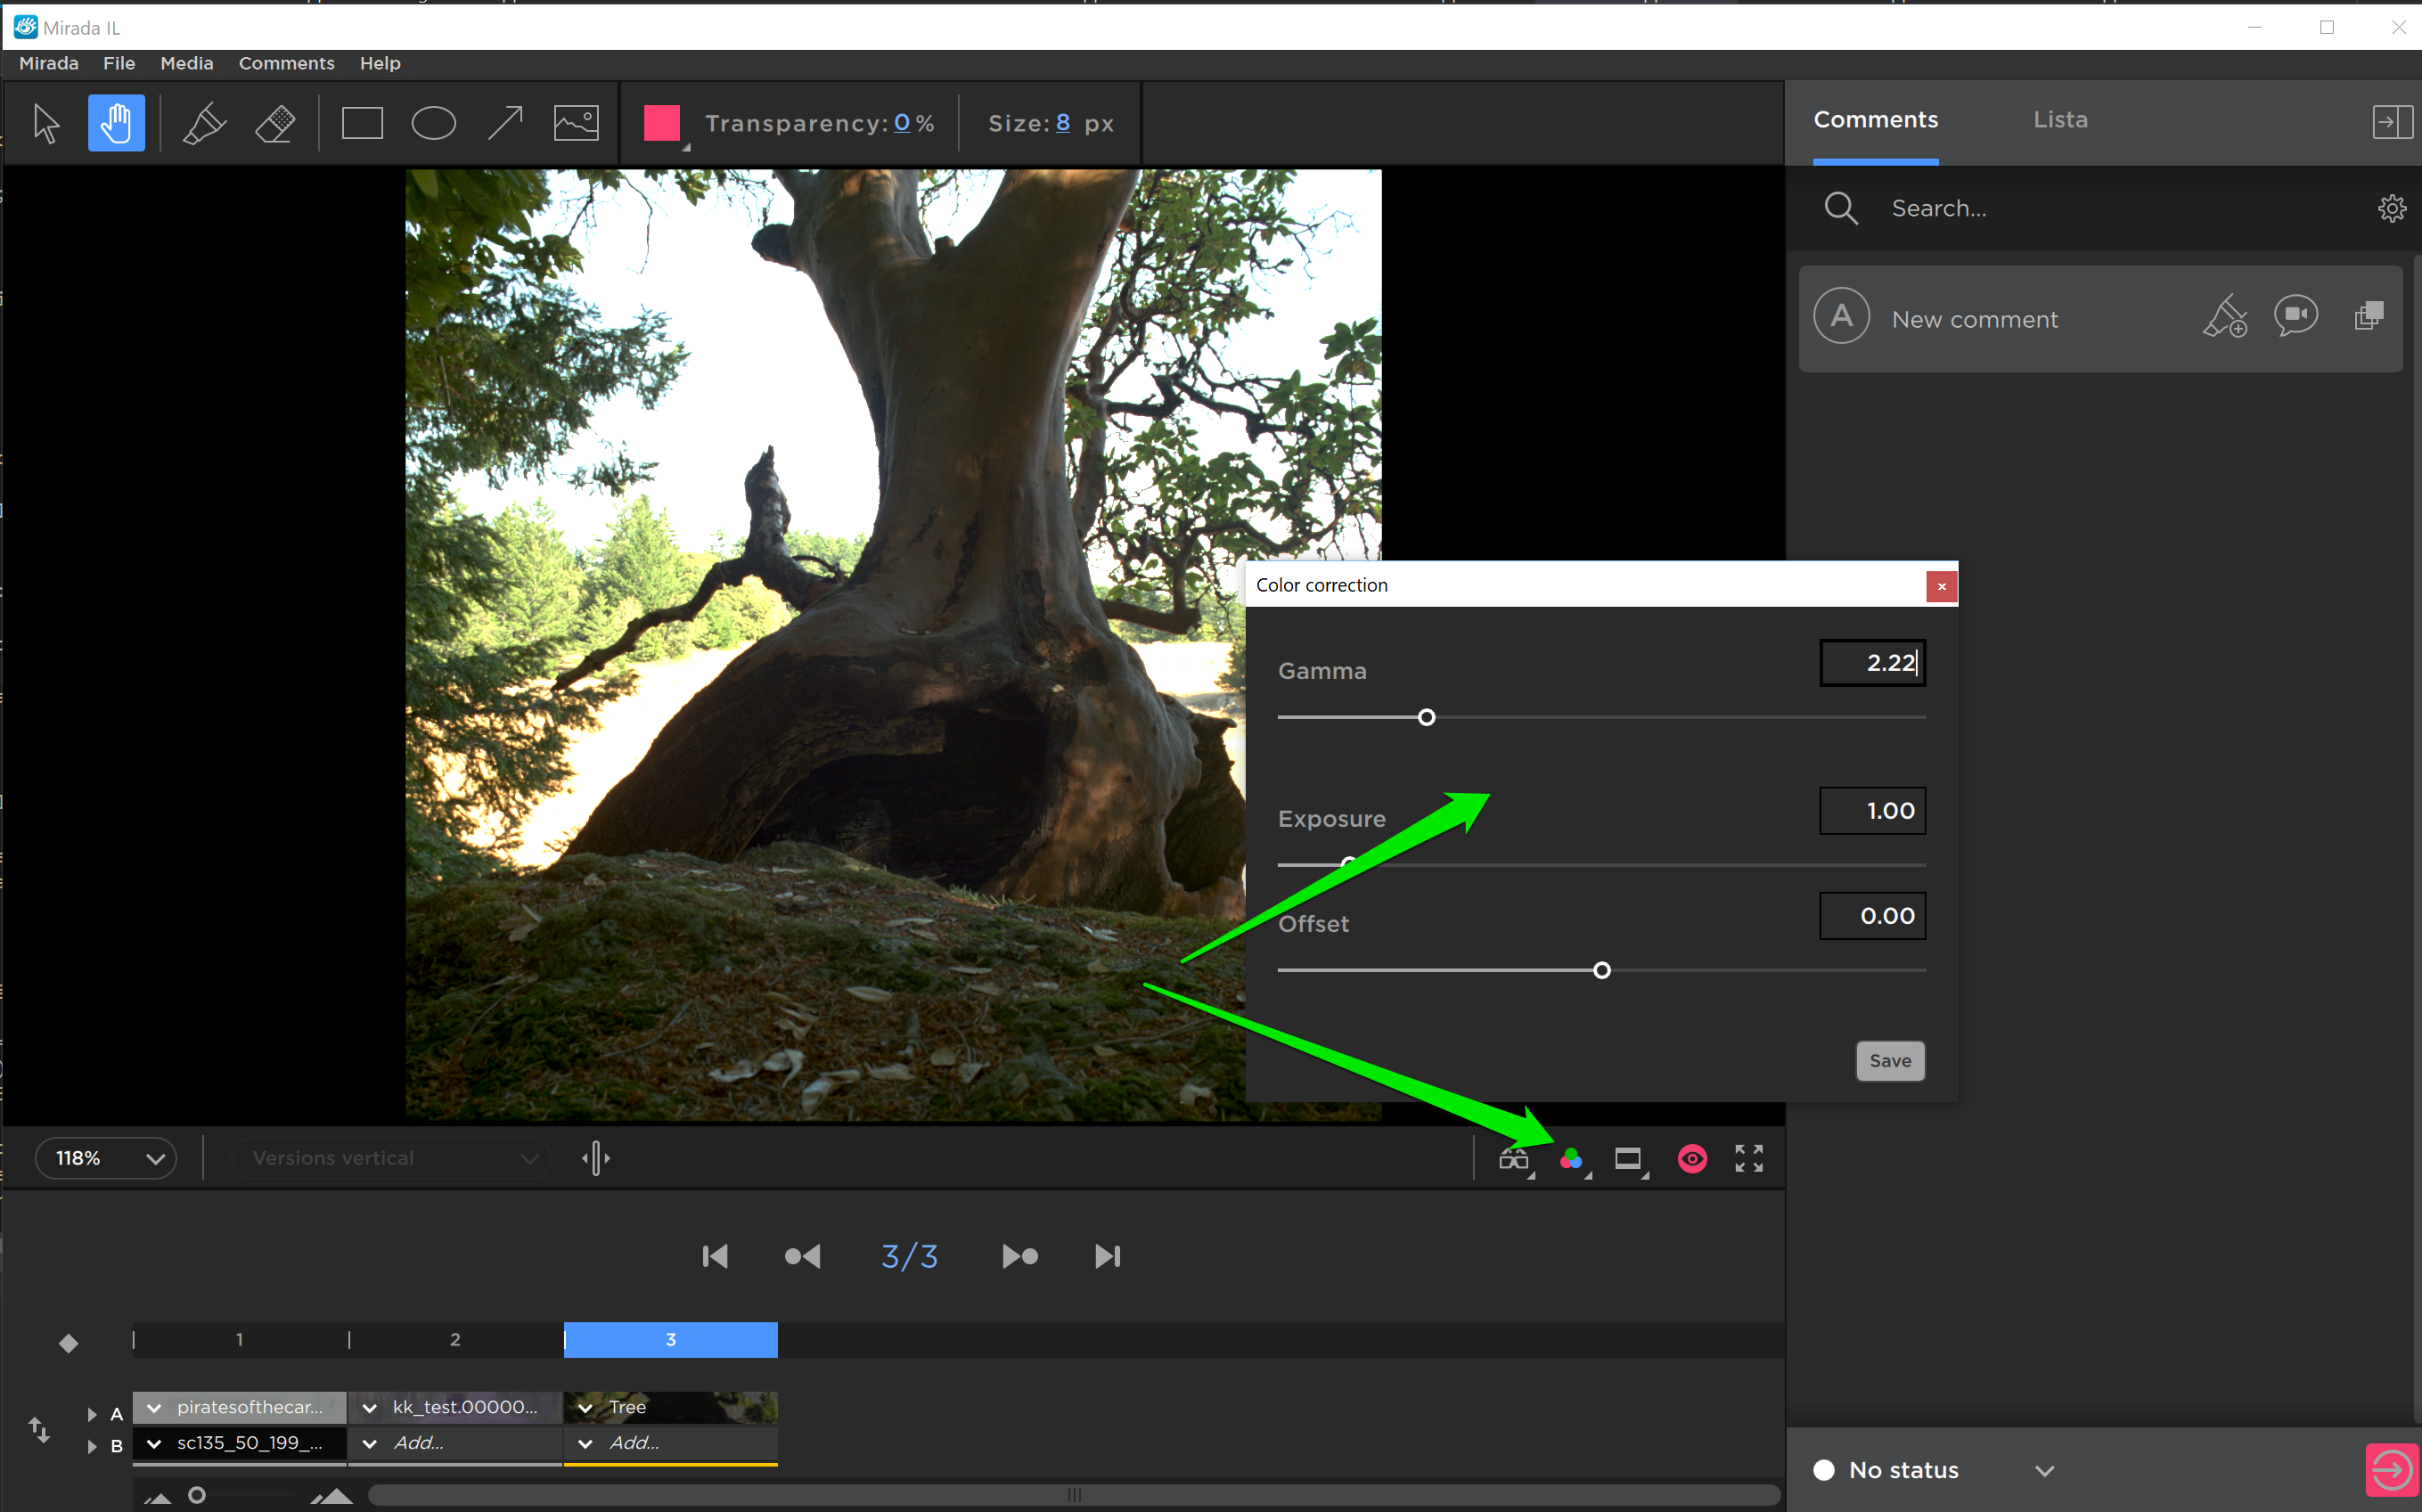Click the Transparency value 0
The height and width of the screenshot is (1512, 2422).
pos(902,123)
